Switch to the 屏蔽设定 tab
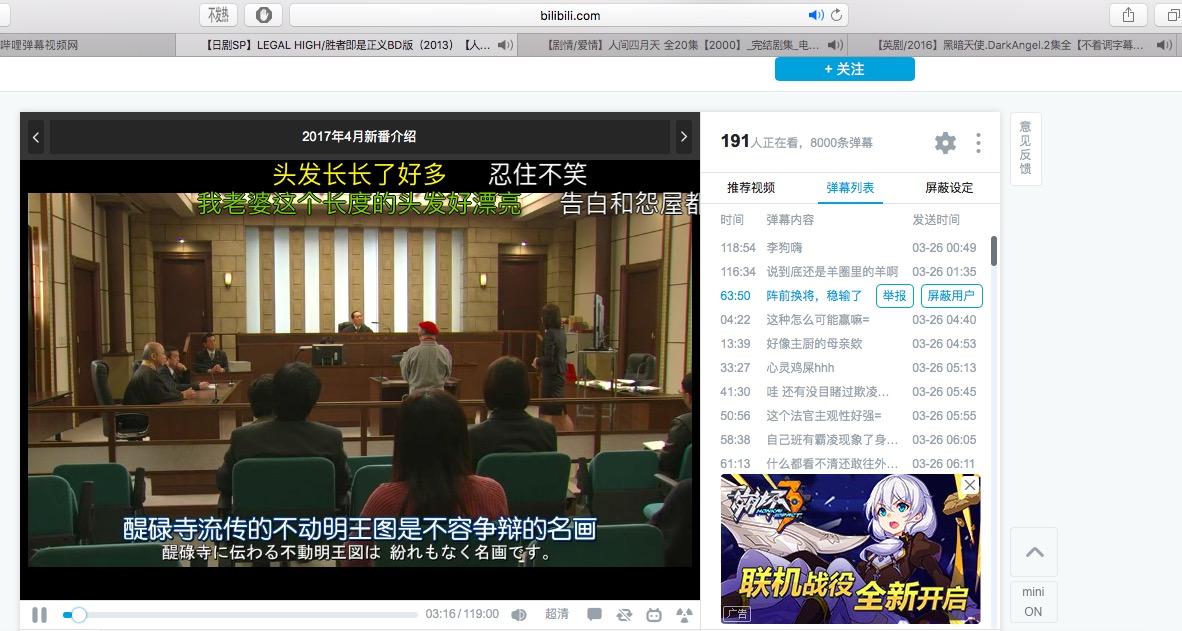Screen dimensions: 1182x631 point(949,188)
